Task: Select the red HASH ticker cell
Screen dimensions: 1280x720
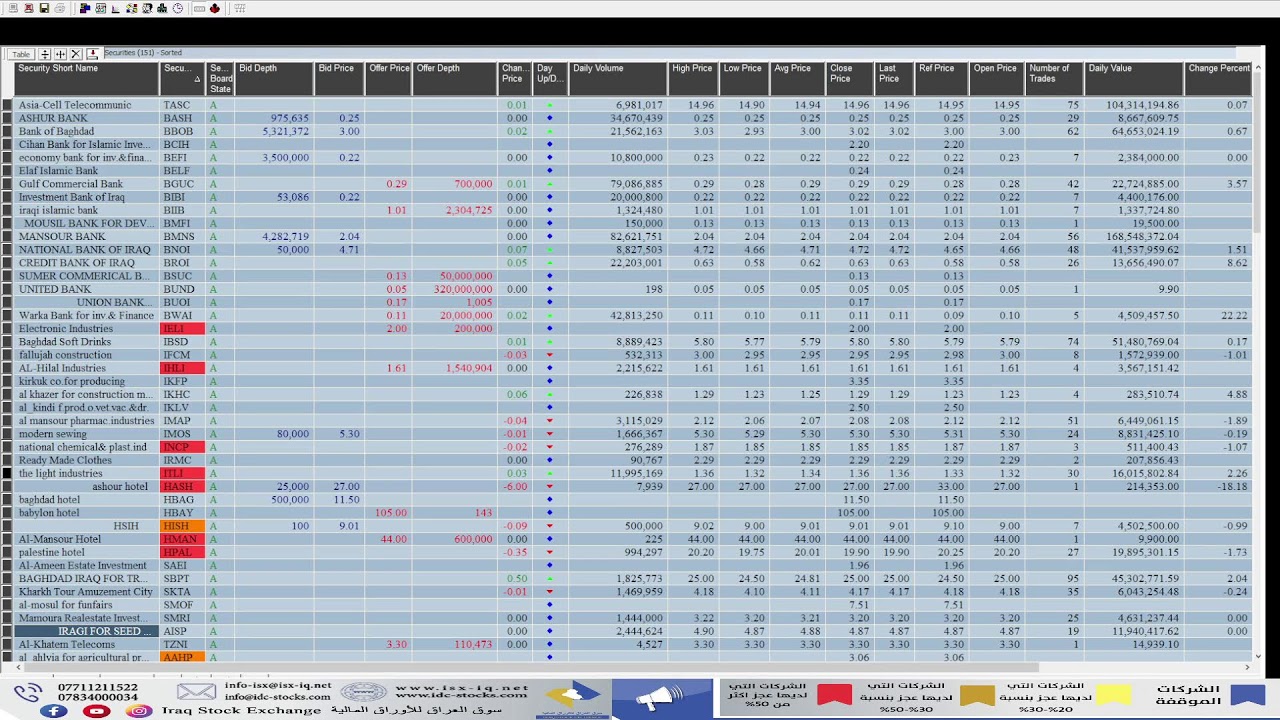Action: tap(183, 486)
